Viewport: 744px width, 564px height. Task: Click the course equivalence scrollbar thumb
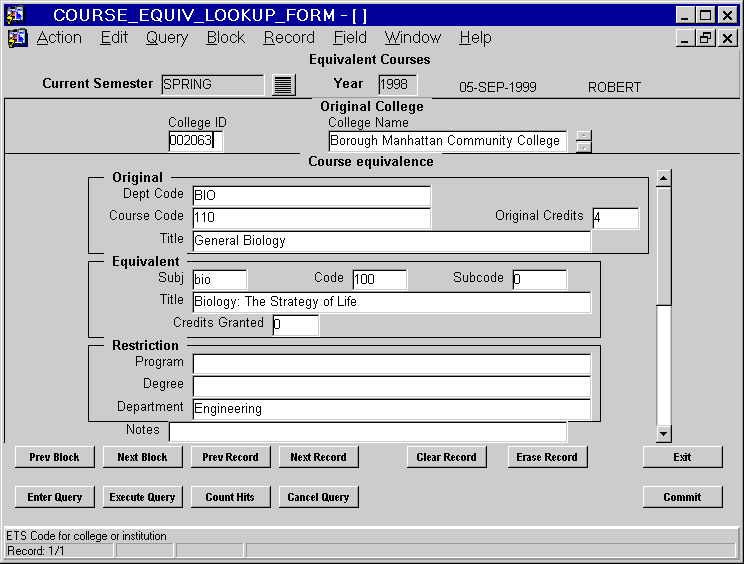click(663, 247)
